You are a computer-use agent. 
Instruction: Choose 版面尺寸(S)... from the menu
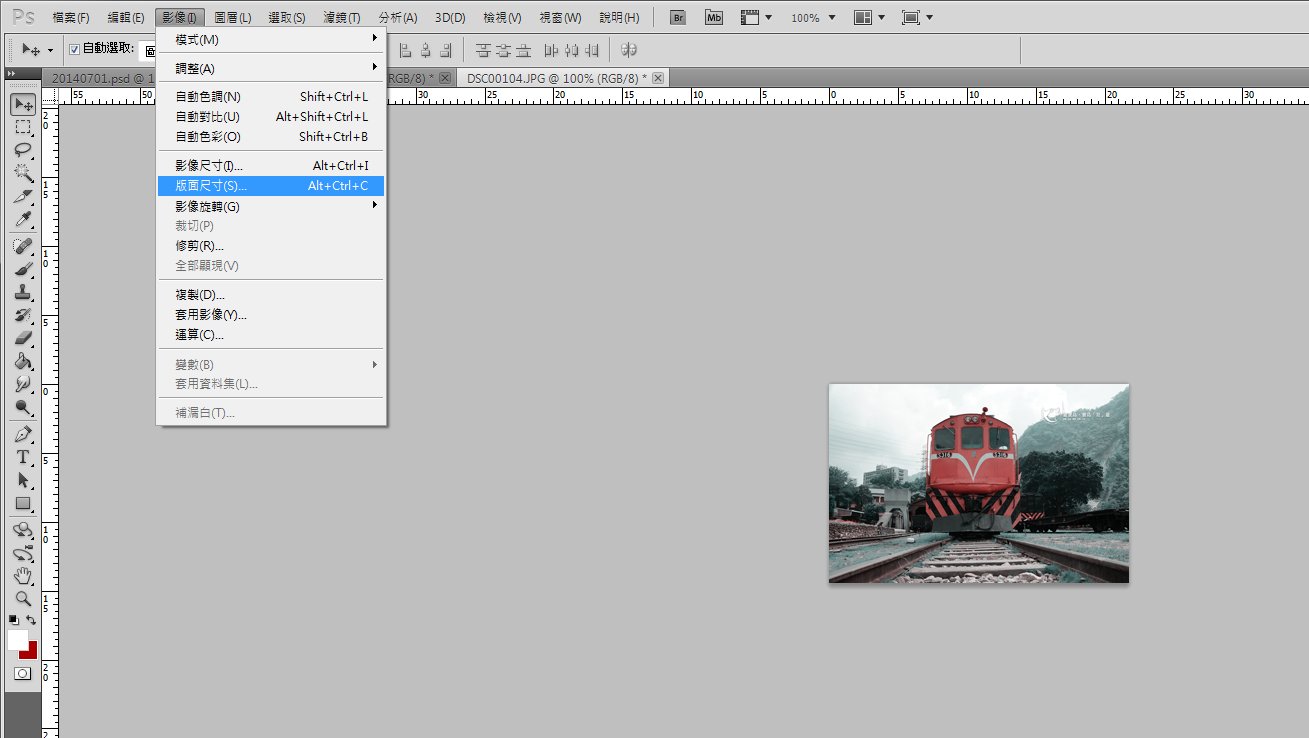270,186
